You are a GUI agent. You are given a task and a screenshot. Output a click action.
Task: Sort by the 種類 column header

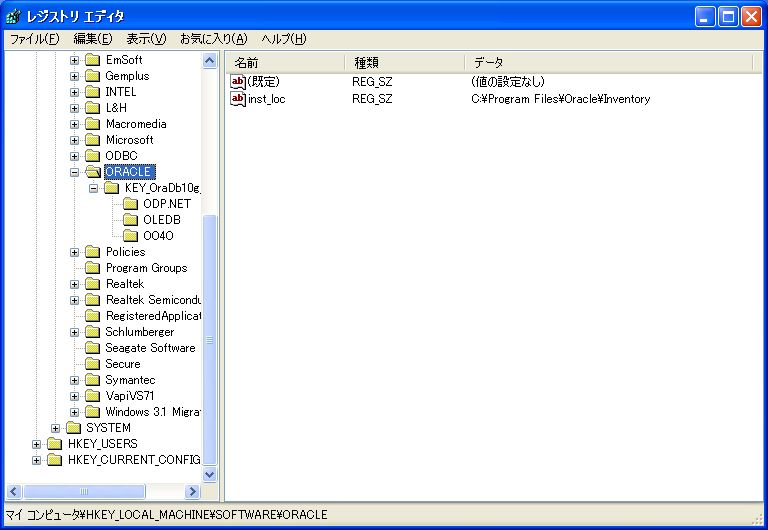point(406,63)
